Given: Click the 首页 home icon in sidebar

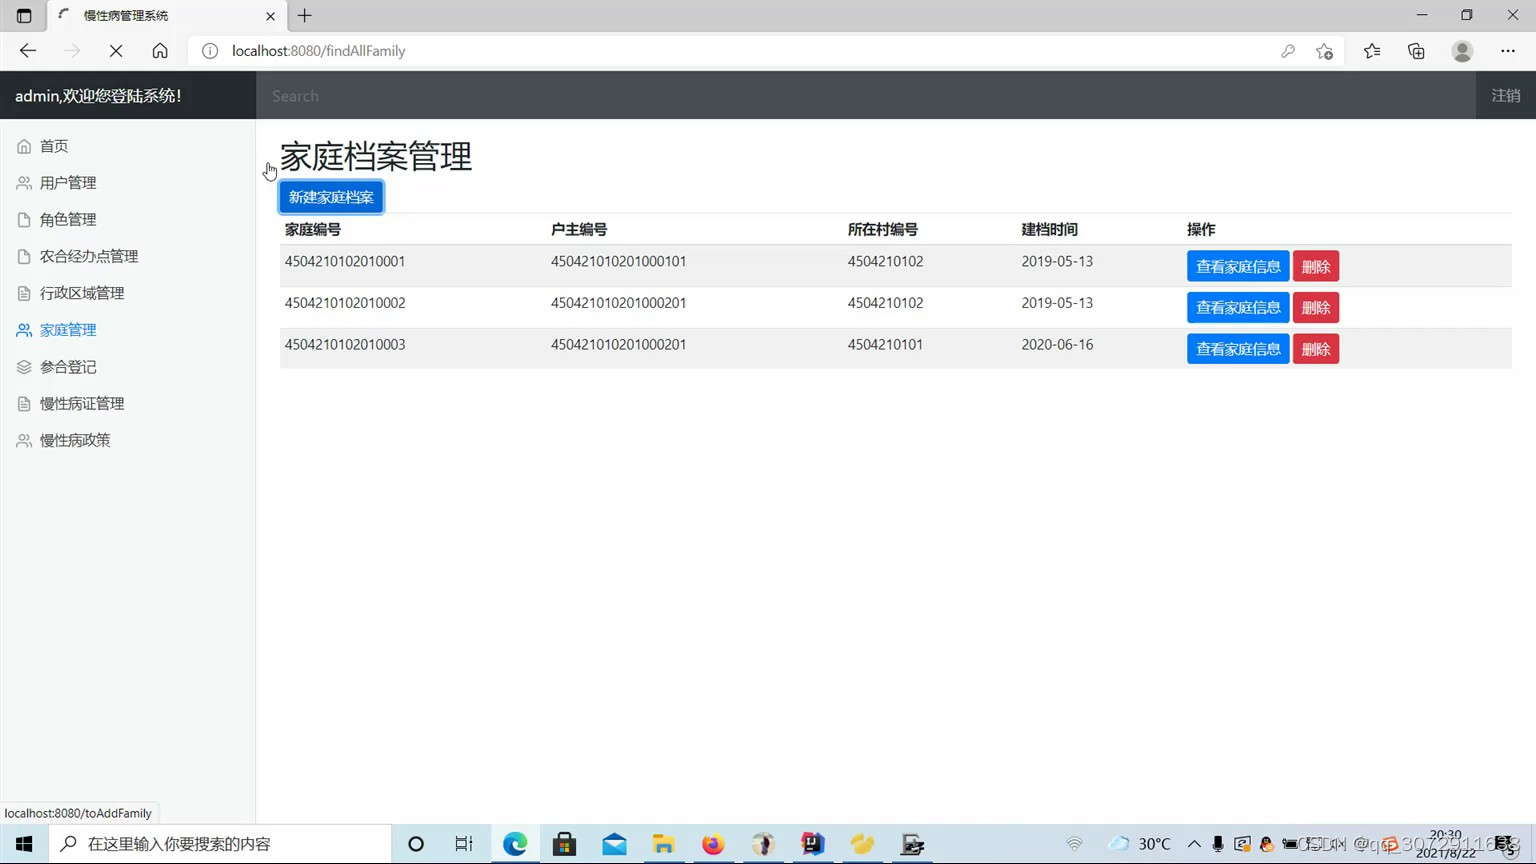Looking at the screenshot, I should [x=24, y=146].
